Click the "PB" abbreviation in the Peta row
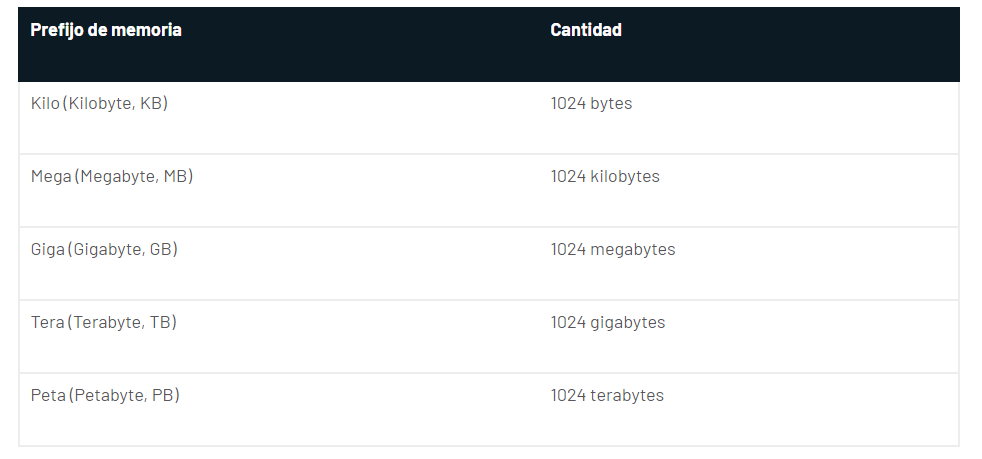 [x=163, y=395]
